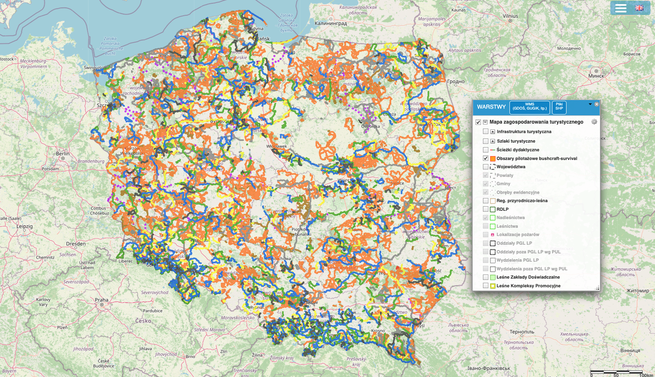Open settings gear for Mapa zagospodarowania turystycznego
Viewport: 655px width, 377px height.
click(x=594, y=122)
